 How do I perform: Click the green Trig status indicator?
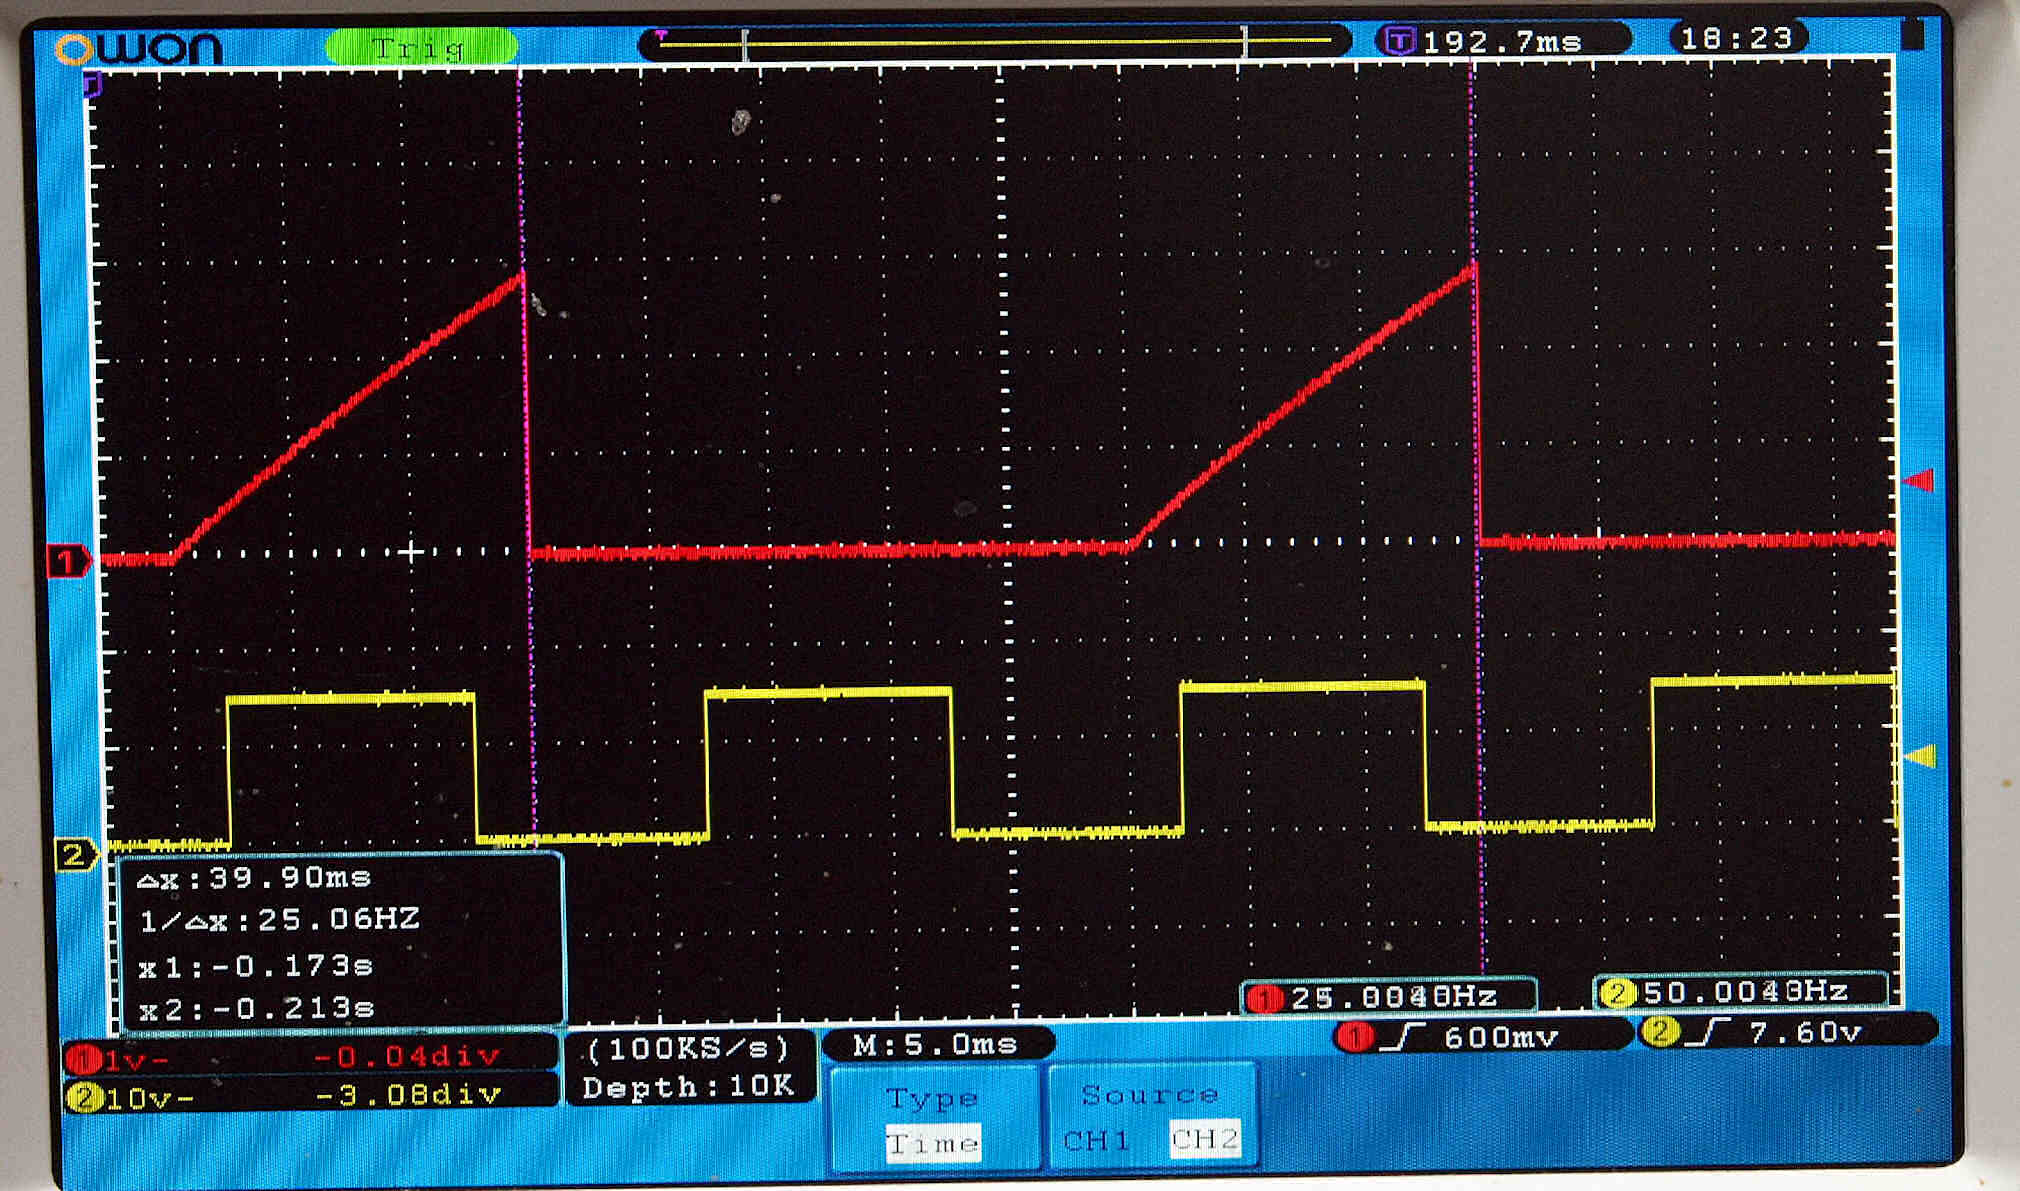(420, 46)
